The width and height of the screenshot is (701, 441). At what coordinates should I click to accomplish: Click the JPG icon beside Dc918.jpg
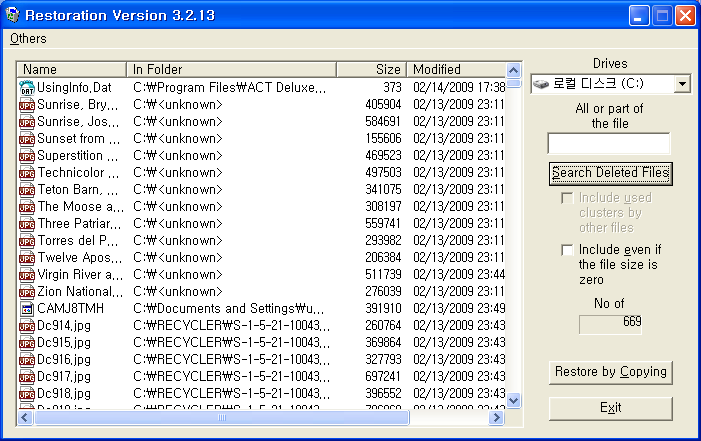click(x=27, y=394)
